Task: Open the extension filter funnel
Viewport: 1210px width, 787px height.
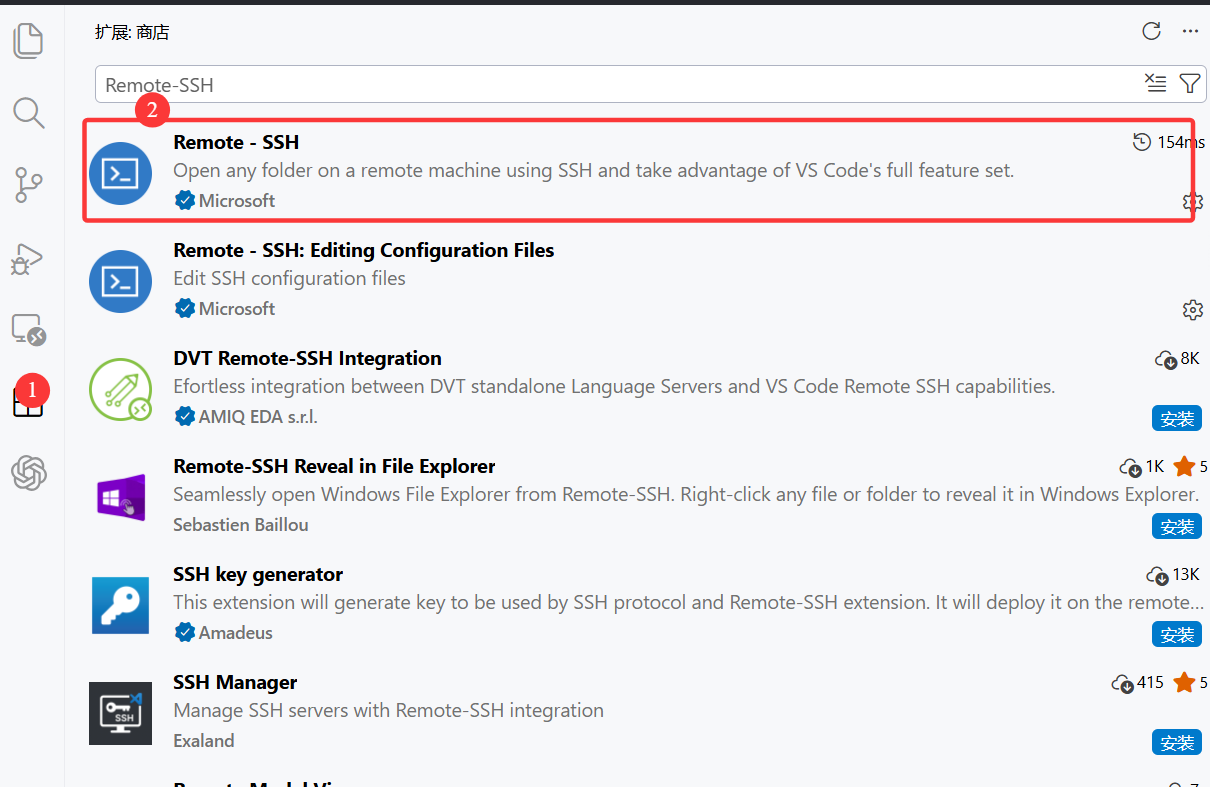Action: click(1189, 83)
